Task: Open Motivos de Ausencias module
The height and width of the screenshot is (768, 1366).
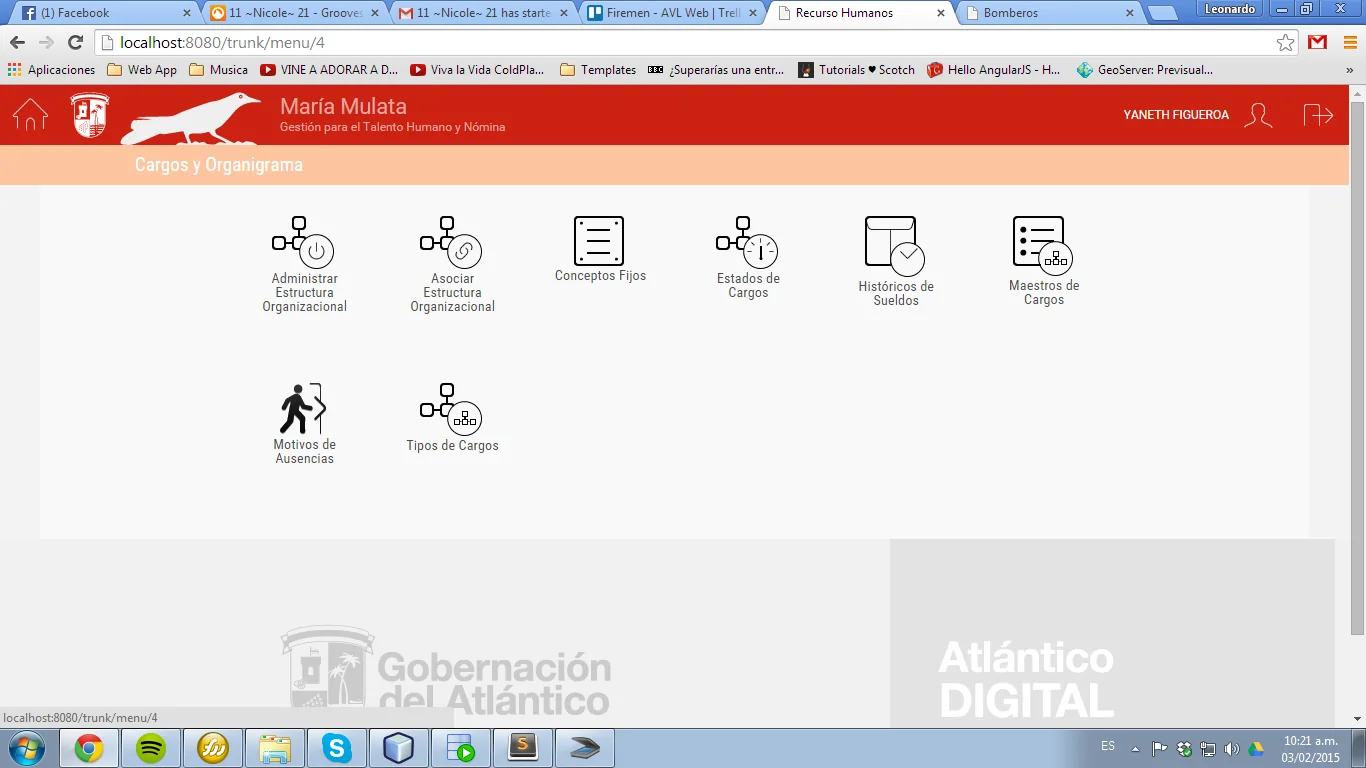Action: click(x=304, y=424)
